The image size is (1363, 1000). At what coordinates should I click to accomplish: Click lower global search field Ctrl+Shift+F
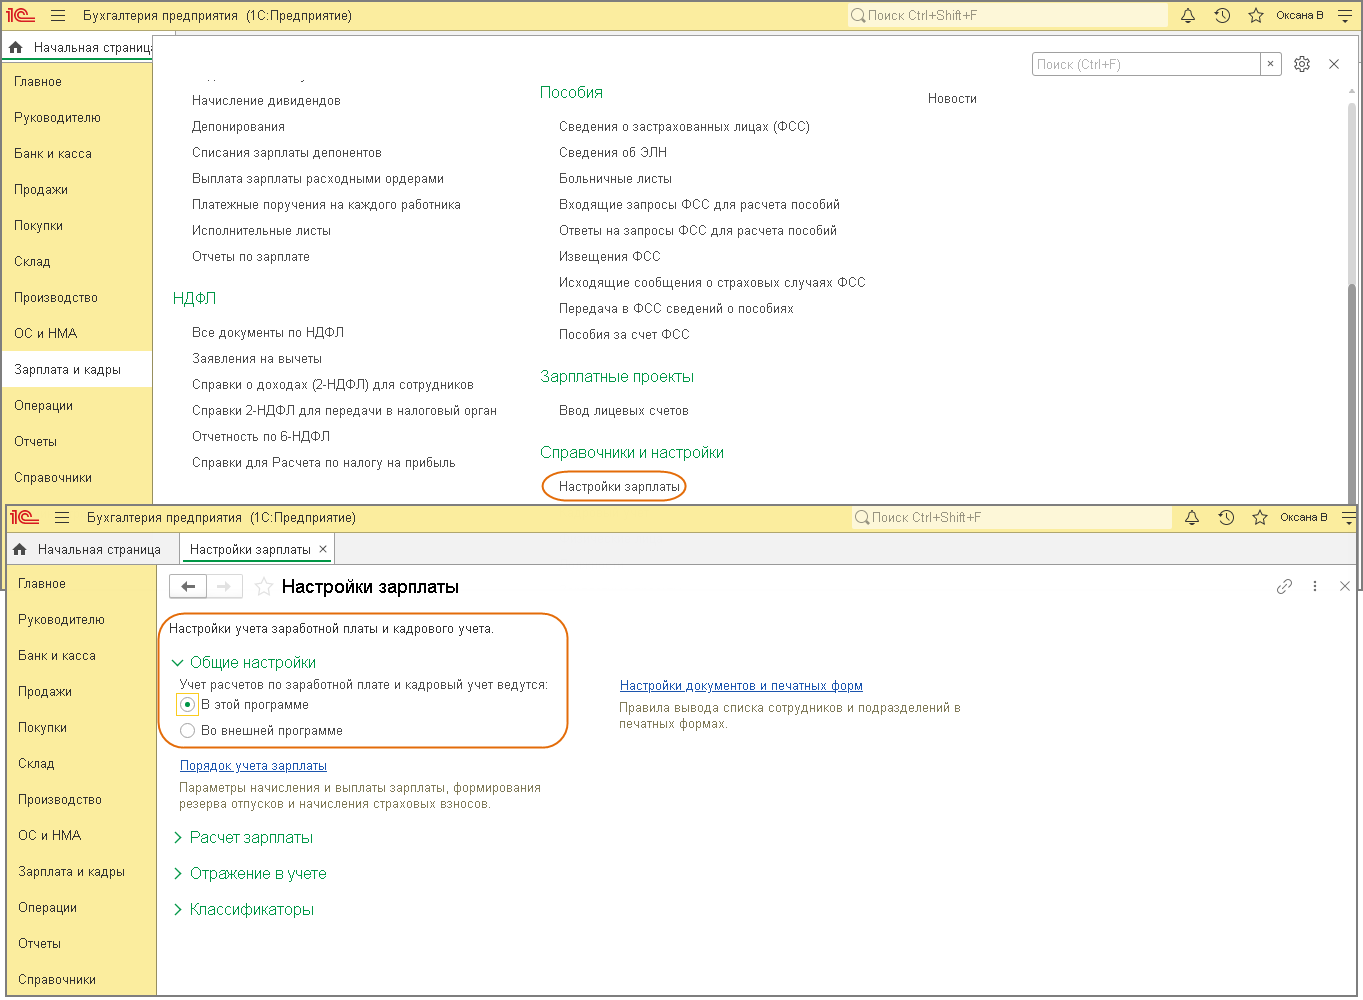click(1012, 518)
